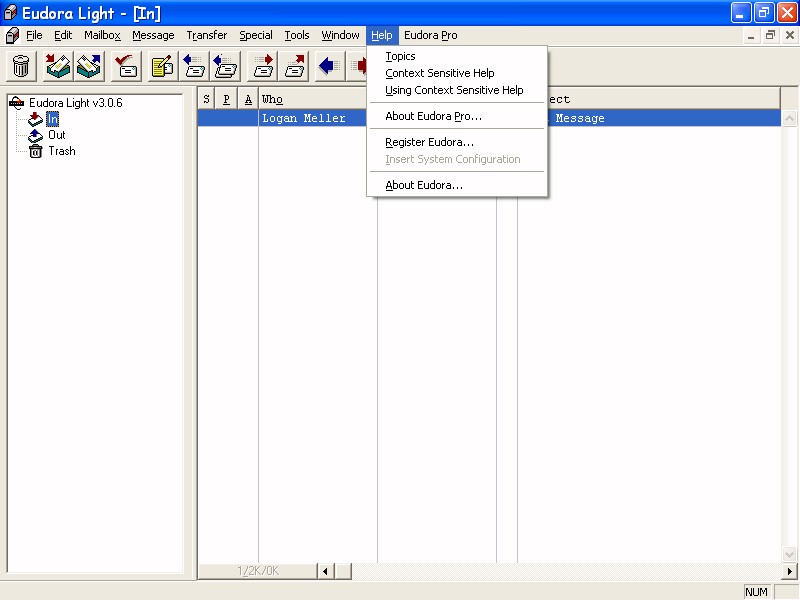Click the mailbox icon left of File menu
Viewport: 800px width, 600px height.
[x=12, y=35]
